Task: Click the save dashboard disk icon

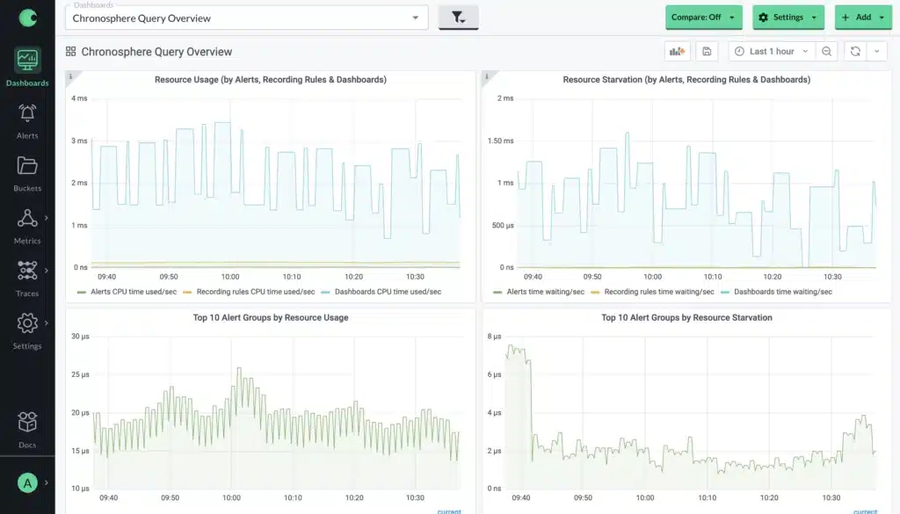Action: point(707,52)
